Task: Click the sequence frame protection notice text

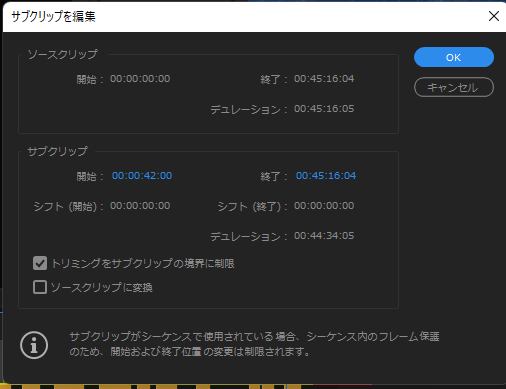Action: click(x=254, y=344)
